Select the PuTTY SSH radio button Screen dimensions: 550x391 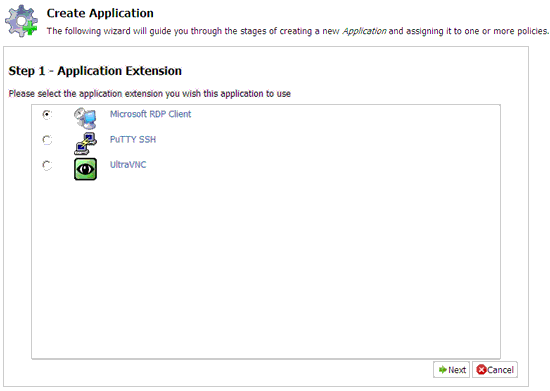[x=47, y=140]
